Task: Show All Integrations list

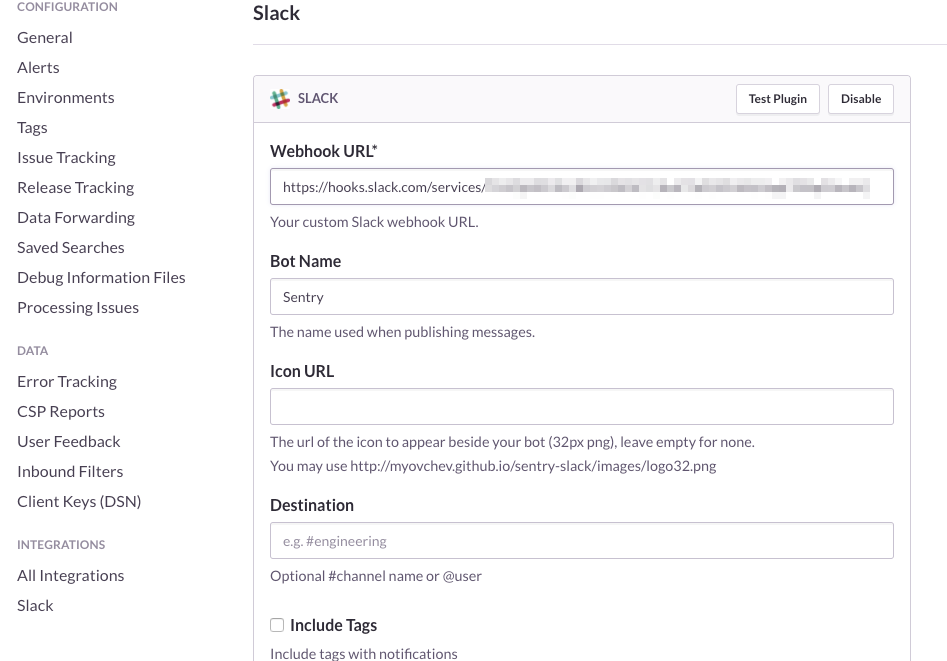Action: 71,575
